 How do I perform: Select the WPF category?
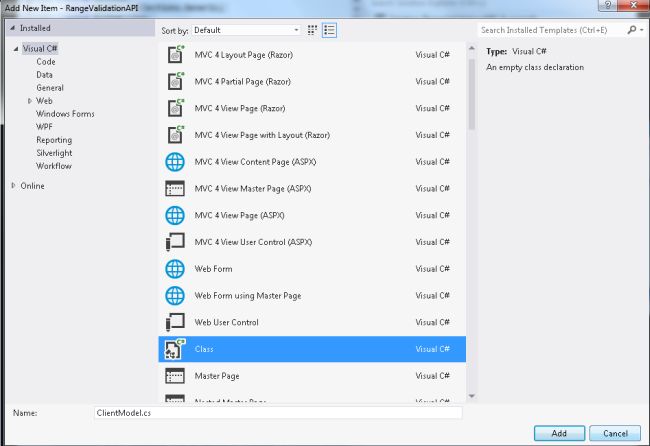[x=44, y=127]
